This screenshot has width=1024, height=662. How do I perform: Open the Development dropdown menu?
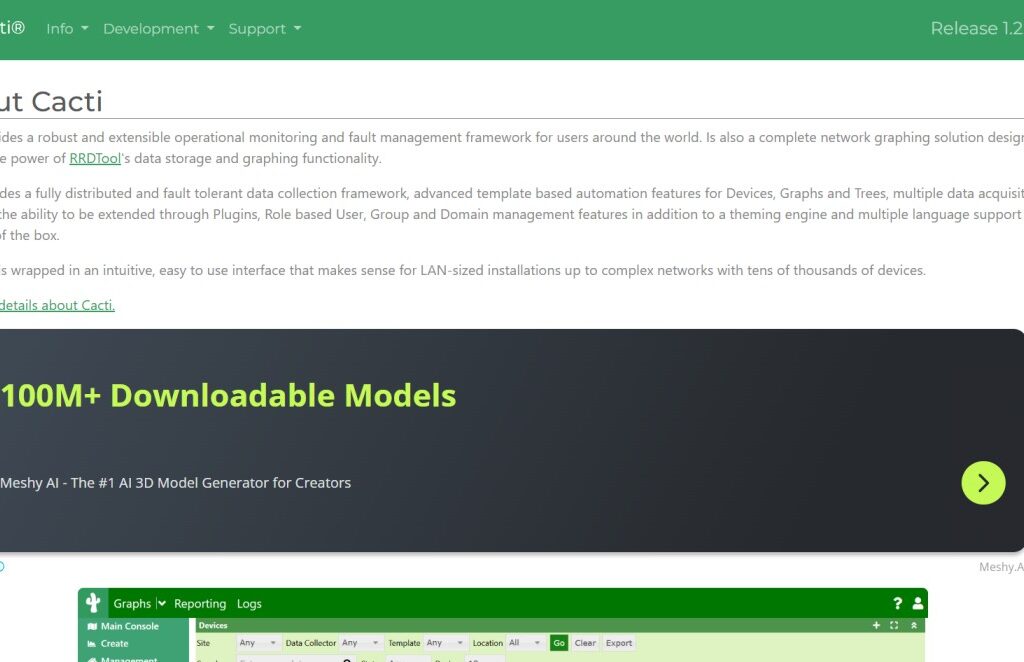pos(159,29)
